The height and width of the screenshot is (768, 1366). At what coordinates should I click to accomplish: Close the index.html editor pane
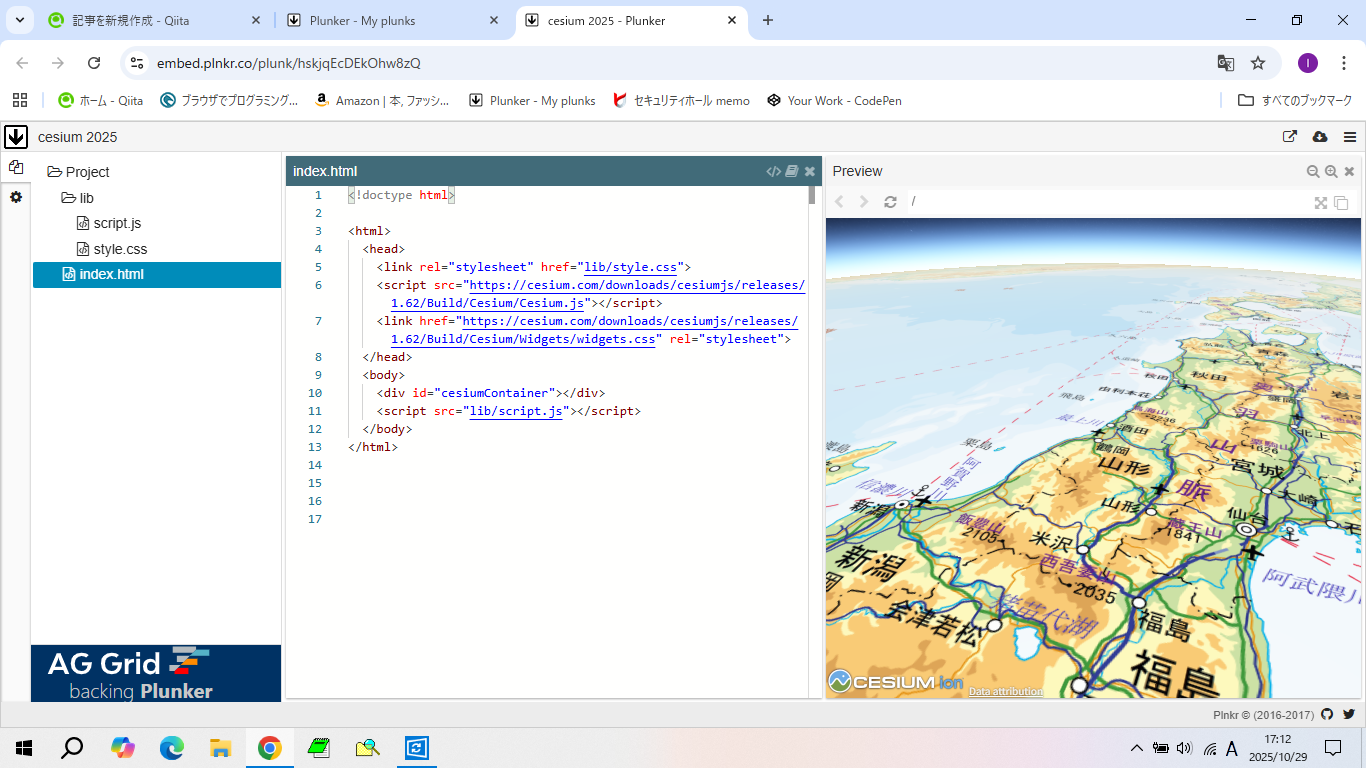[x=810, y=171]
